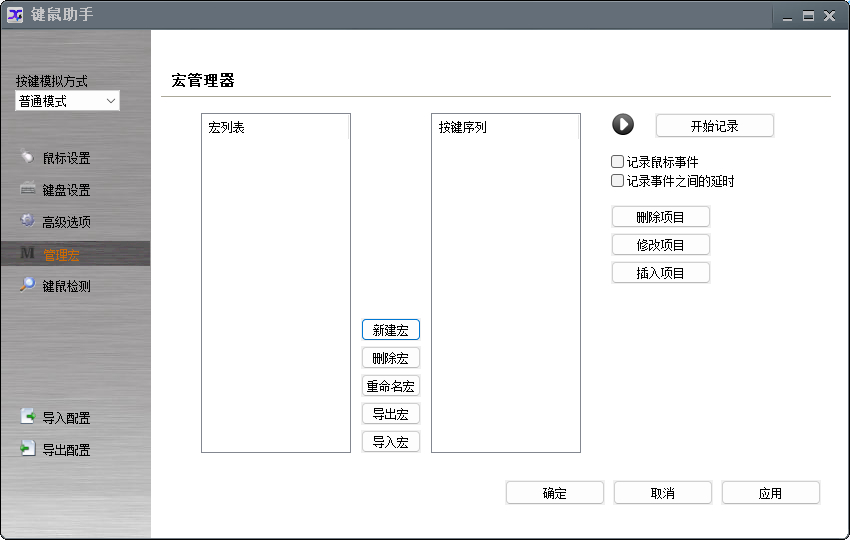
Task: Click the keyboard icon beside 键盘设置
Action: tap(28, 188)
